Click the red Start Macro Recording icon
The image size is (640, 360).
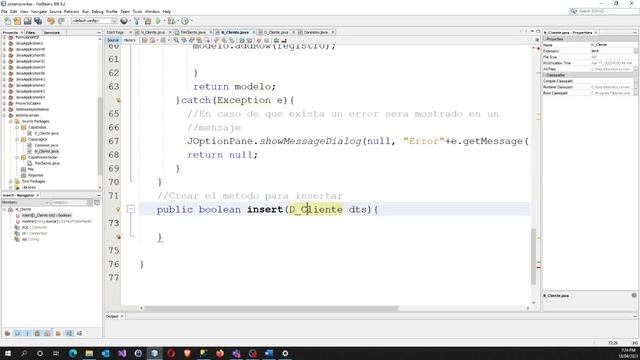point(258,40)
